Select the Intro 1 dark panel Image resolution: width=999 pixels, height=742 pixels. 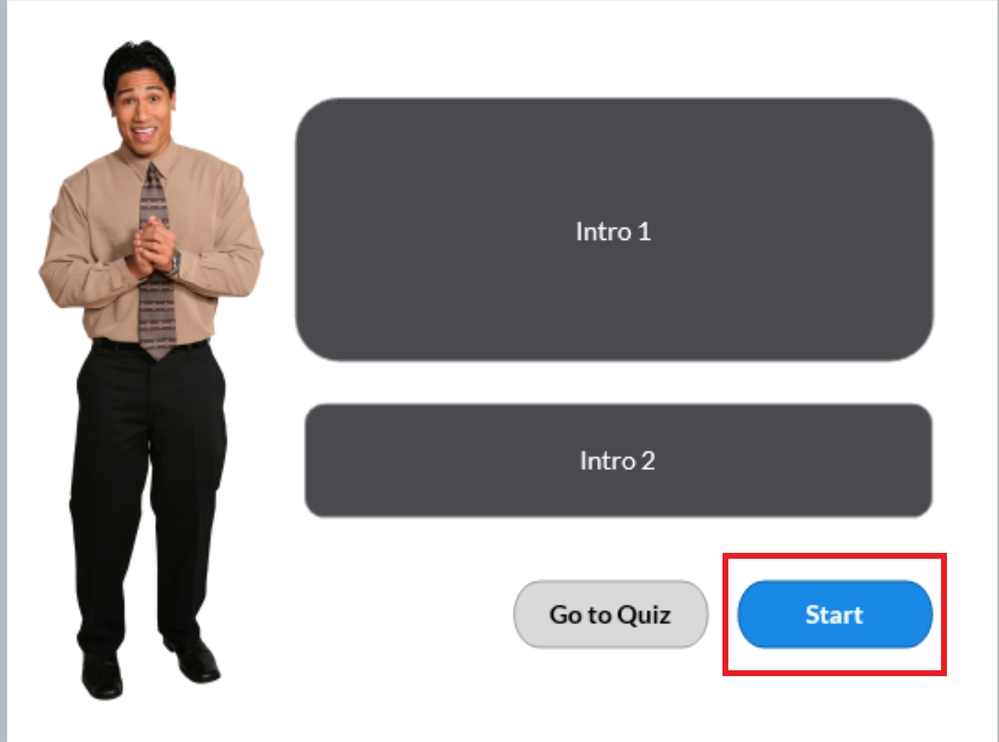pyautogui.click(x=614, y=230)
